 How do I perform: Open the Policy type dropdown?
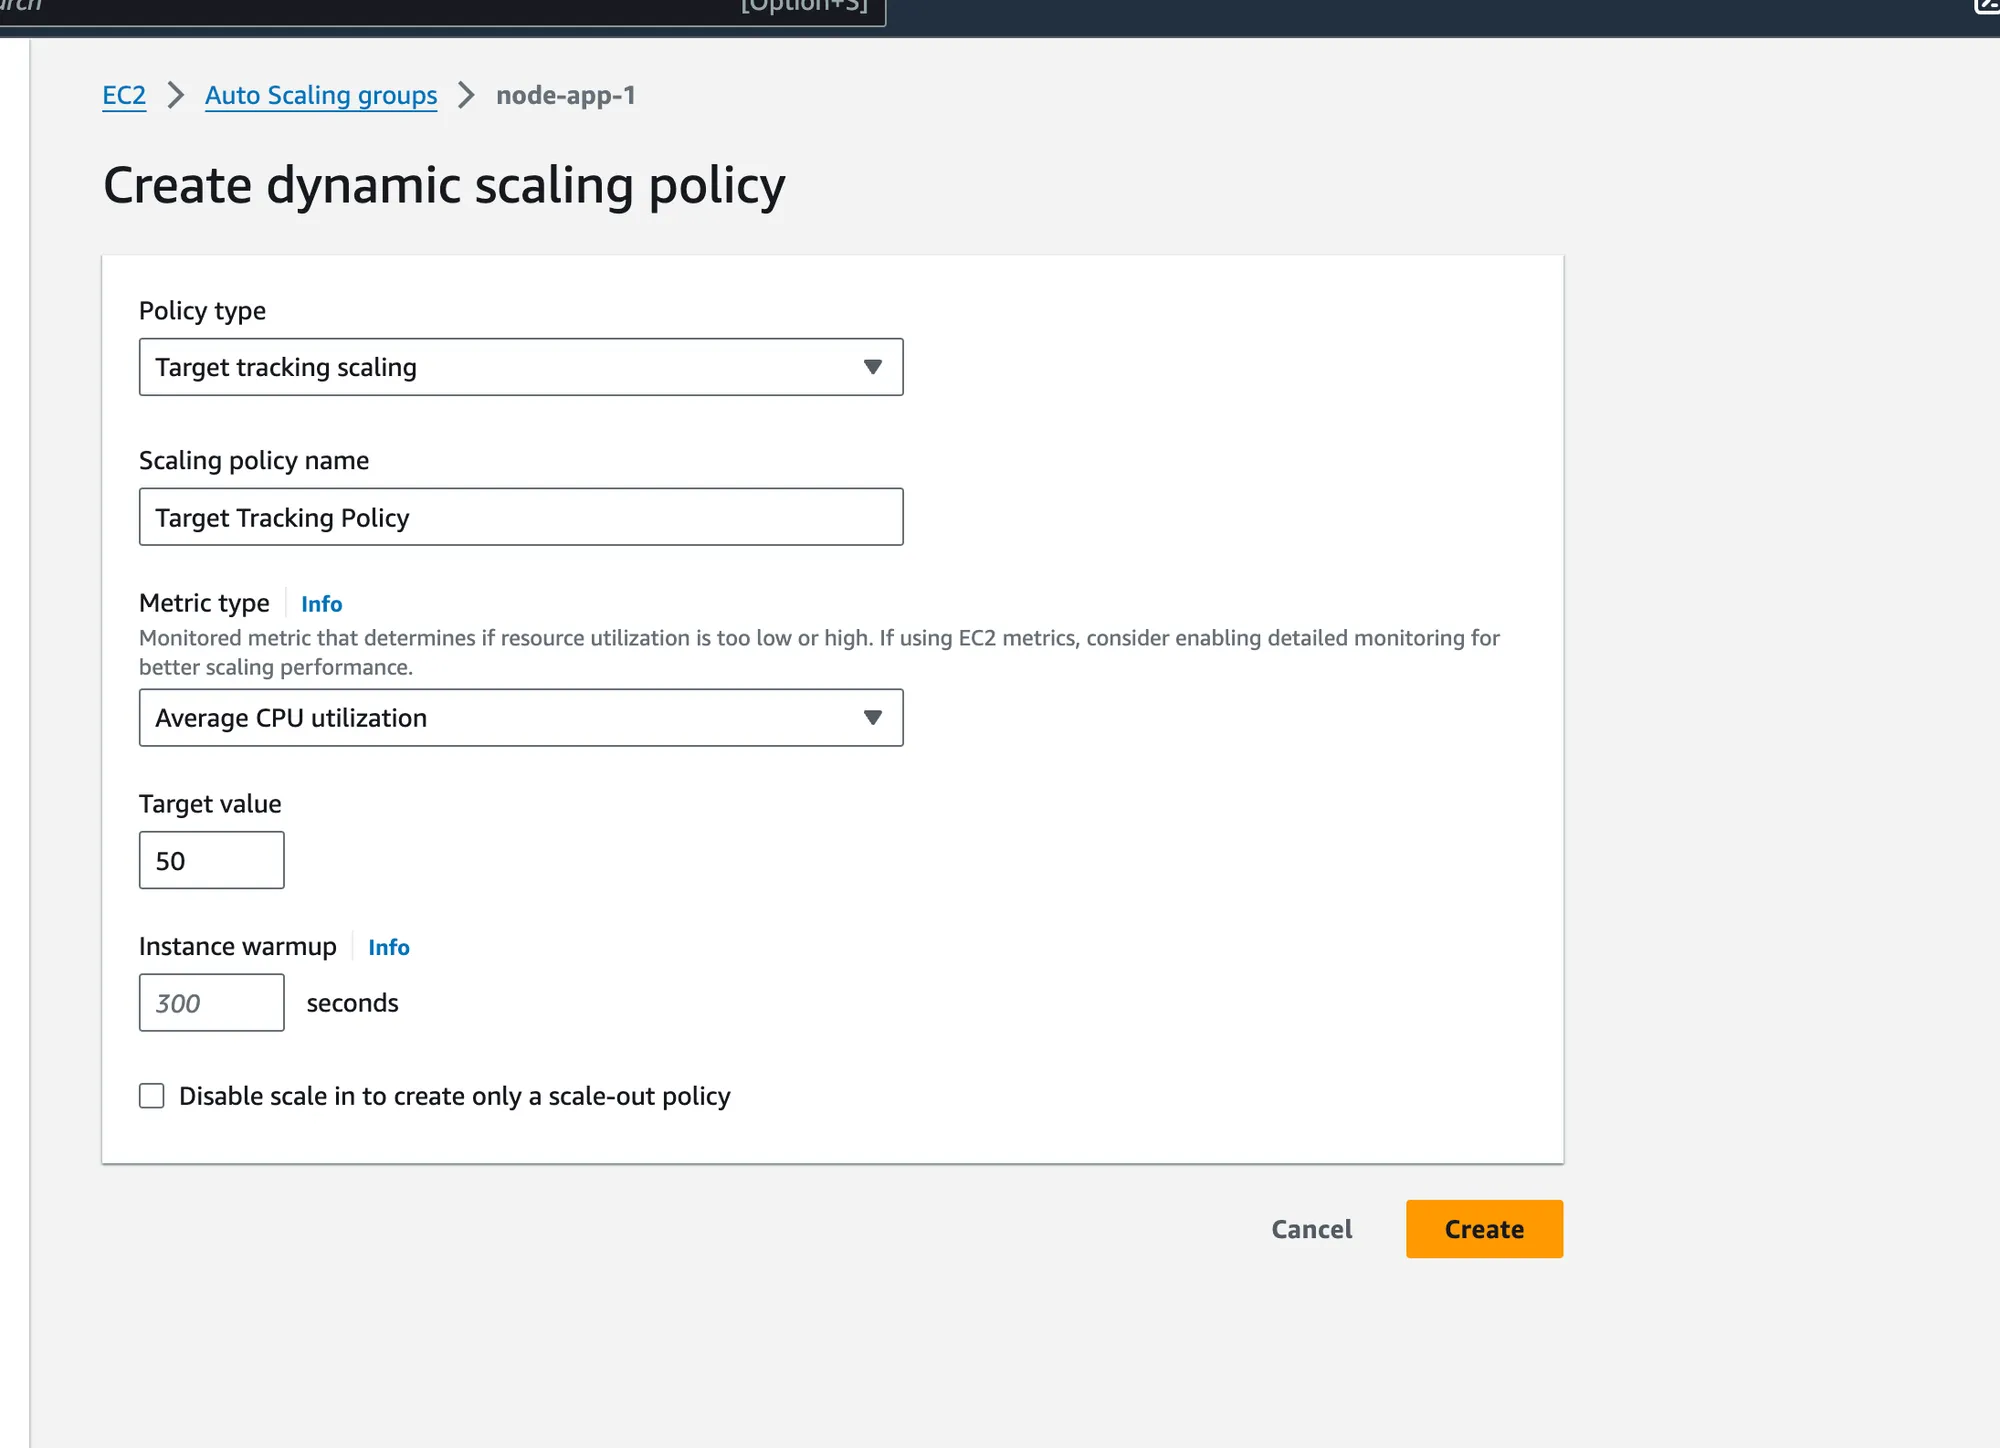(520, 367)
